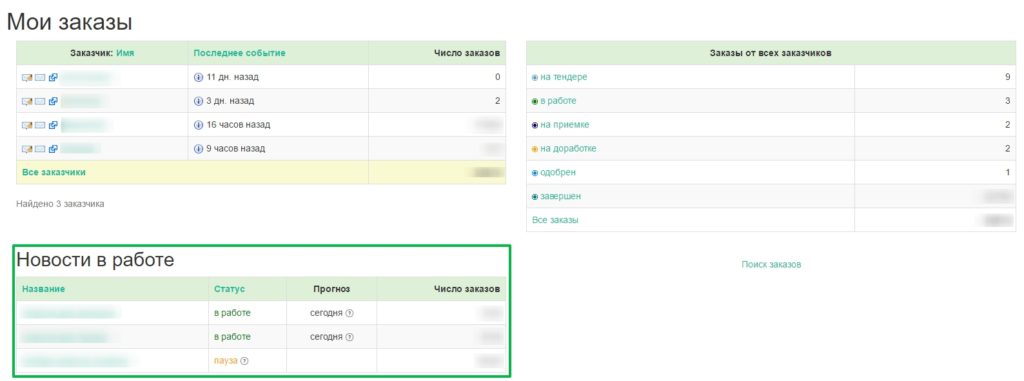Click envelope icon in the 9 часов назад row
The width and height of the screenshot is (1024, 381).
click(x=40, y=149)
